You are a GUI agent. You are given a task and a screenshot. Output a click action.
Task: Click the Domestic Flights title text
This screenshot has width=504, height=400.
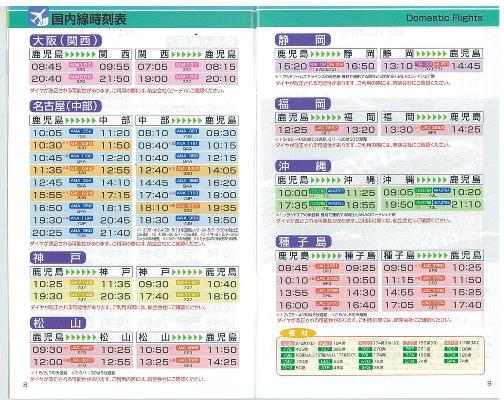(444, 18)
